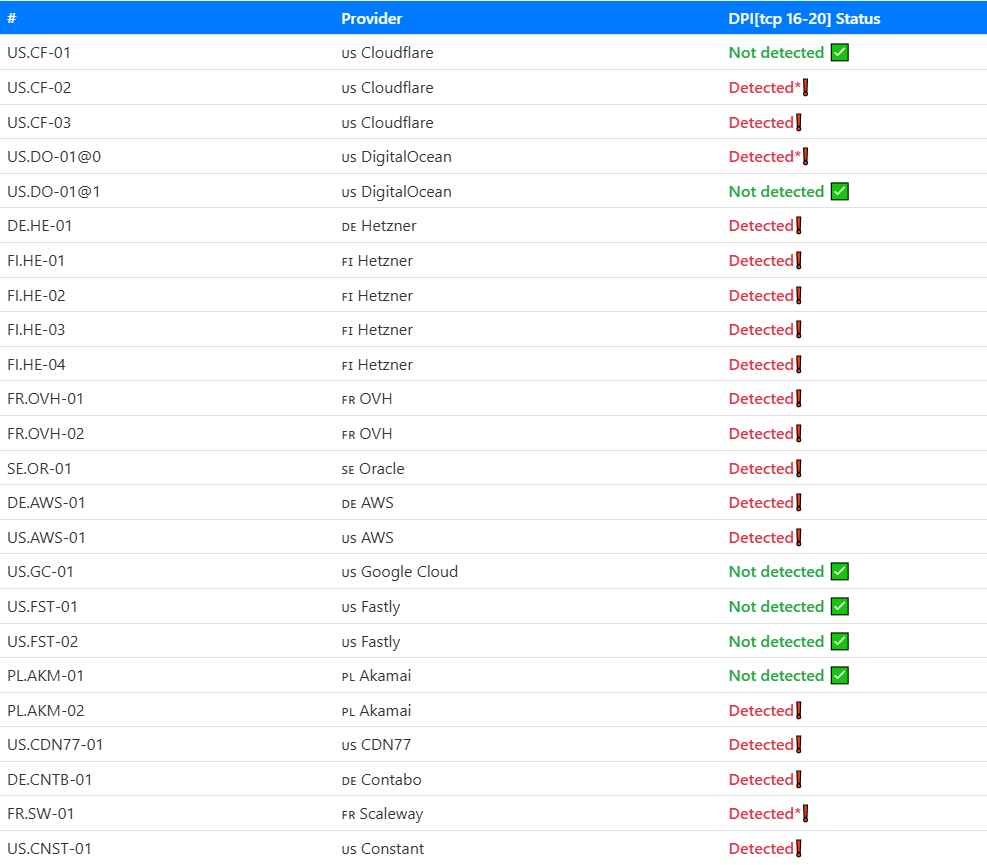This screenshot has width=987, height=865.
Task: Click 'Not detected' status text for US.FST-02
Action: (x=776, y=642)
